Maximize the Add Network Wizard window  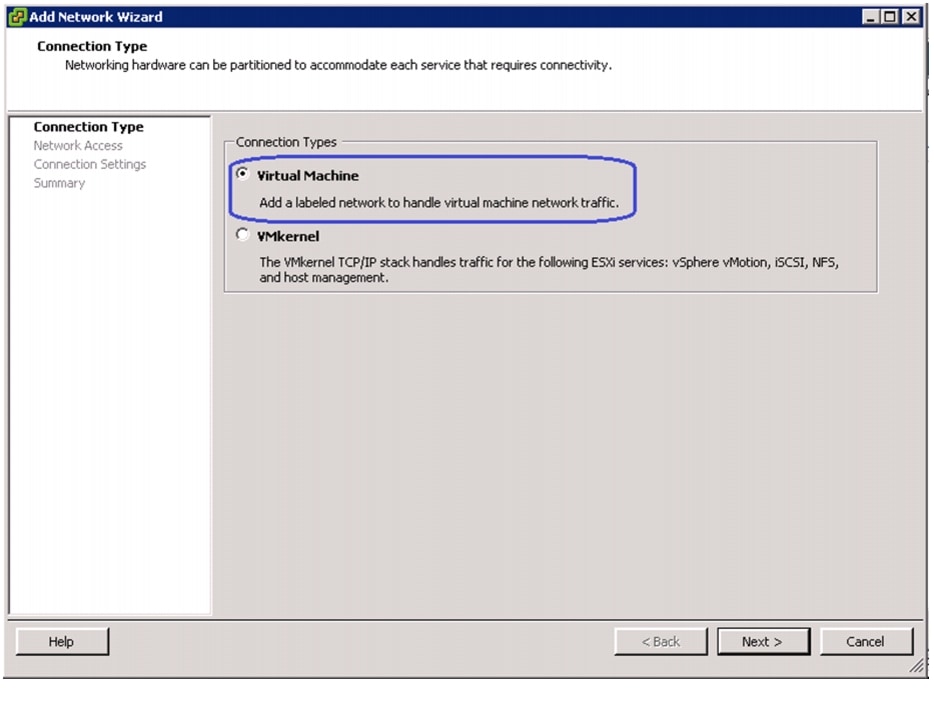pyautogui.click(x=890, y=17)
